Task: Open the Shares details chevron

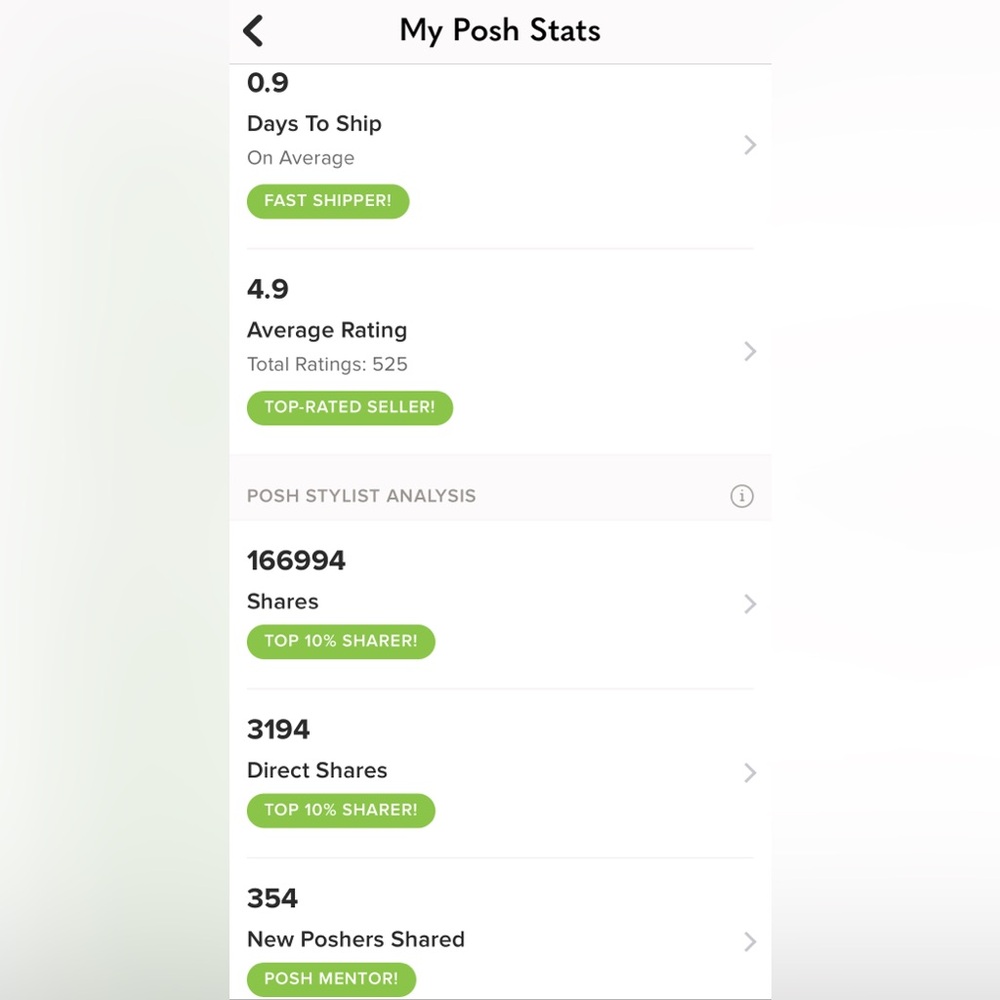Action: 750,604
